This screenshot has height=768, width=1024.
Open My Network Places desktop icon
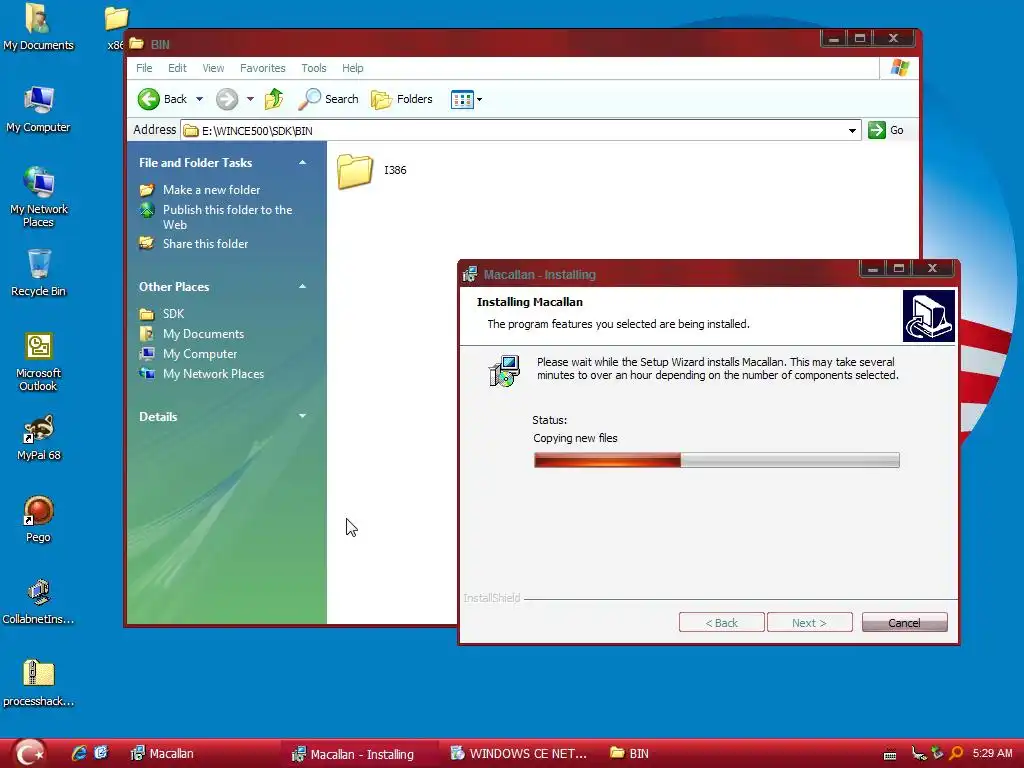[x=39, y=197]
